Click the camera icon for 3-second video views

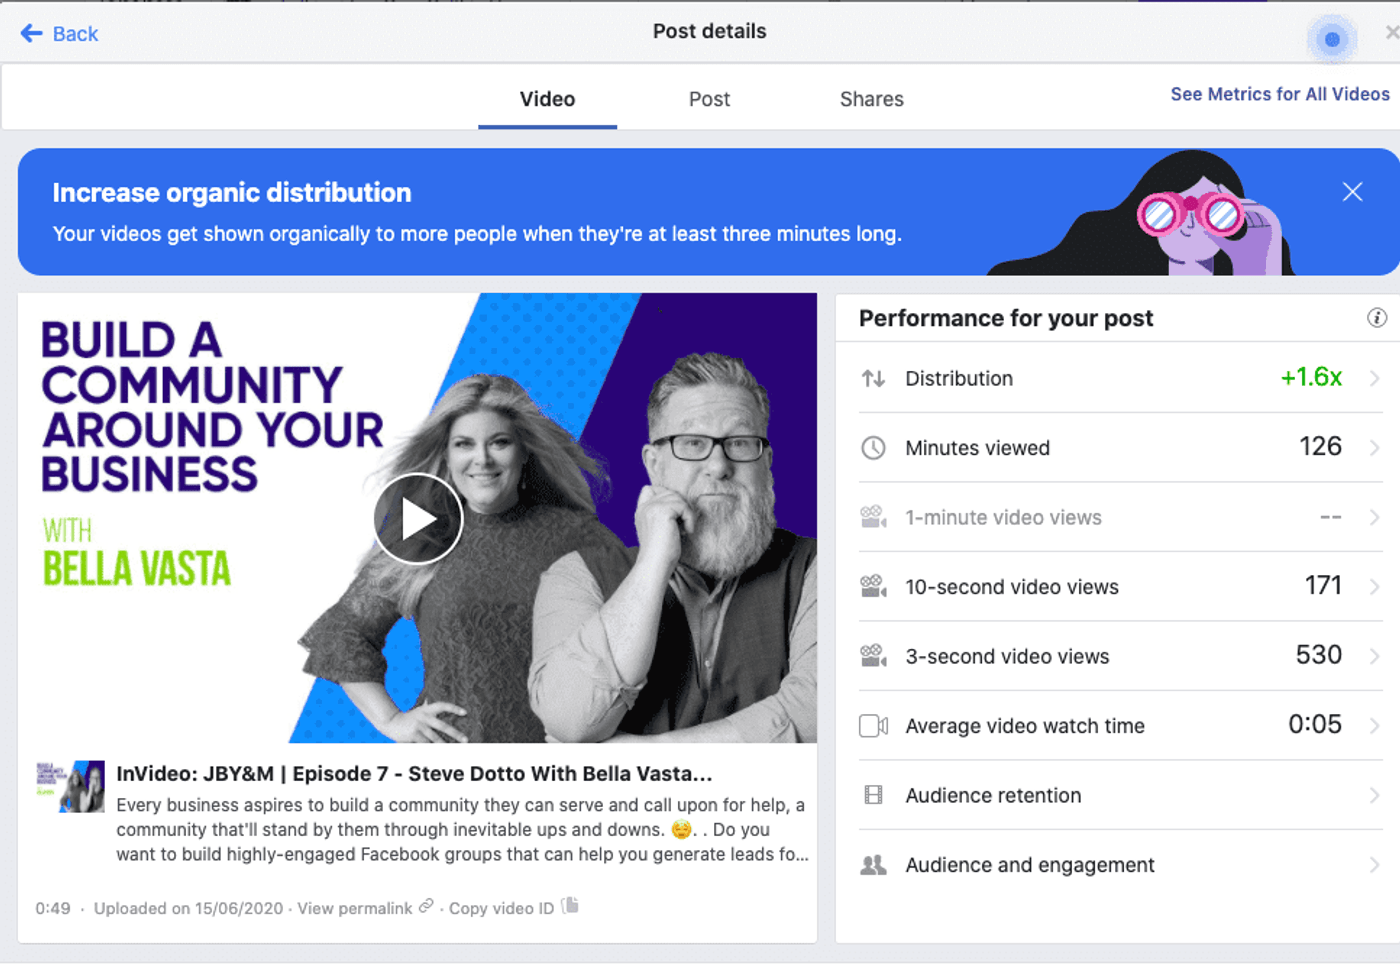pyautogui.click(x=873, y=657)
